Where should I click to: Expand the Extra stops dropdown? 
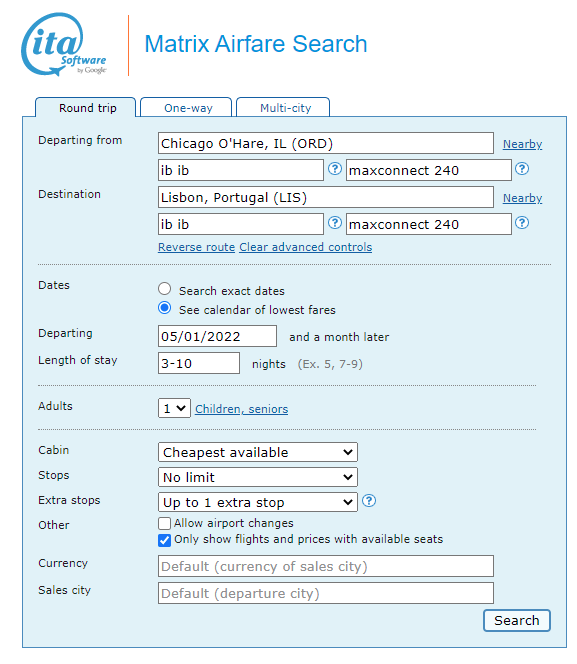tap(258, 502)
